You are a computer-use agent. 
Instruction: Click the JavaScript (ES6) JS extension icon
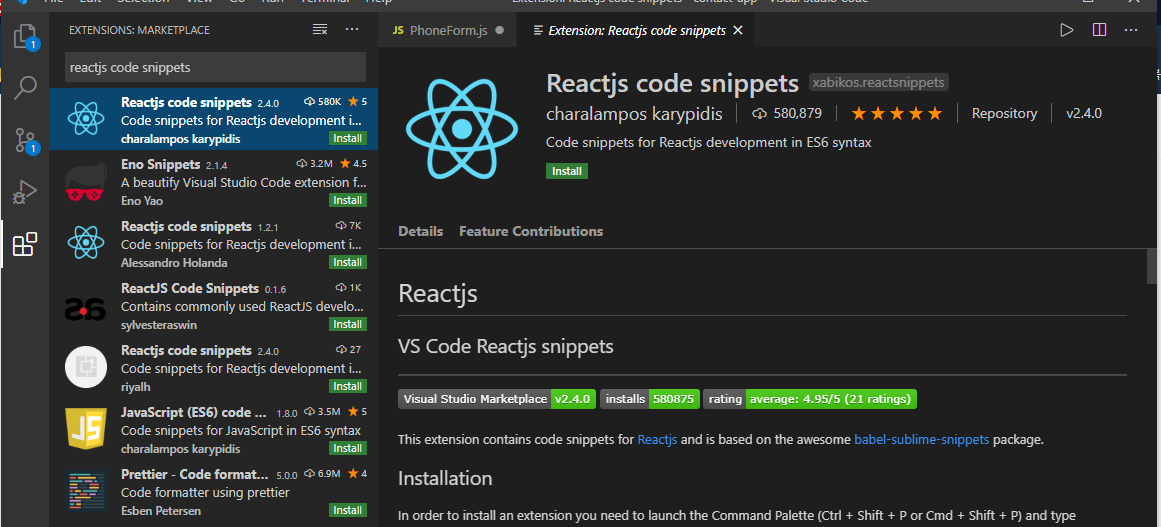pos(86,429)
